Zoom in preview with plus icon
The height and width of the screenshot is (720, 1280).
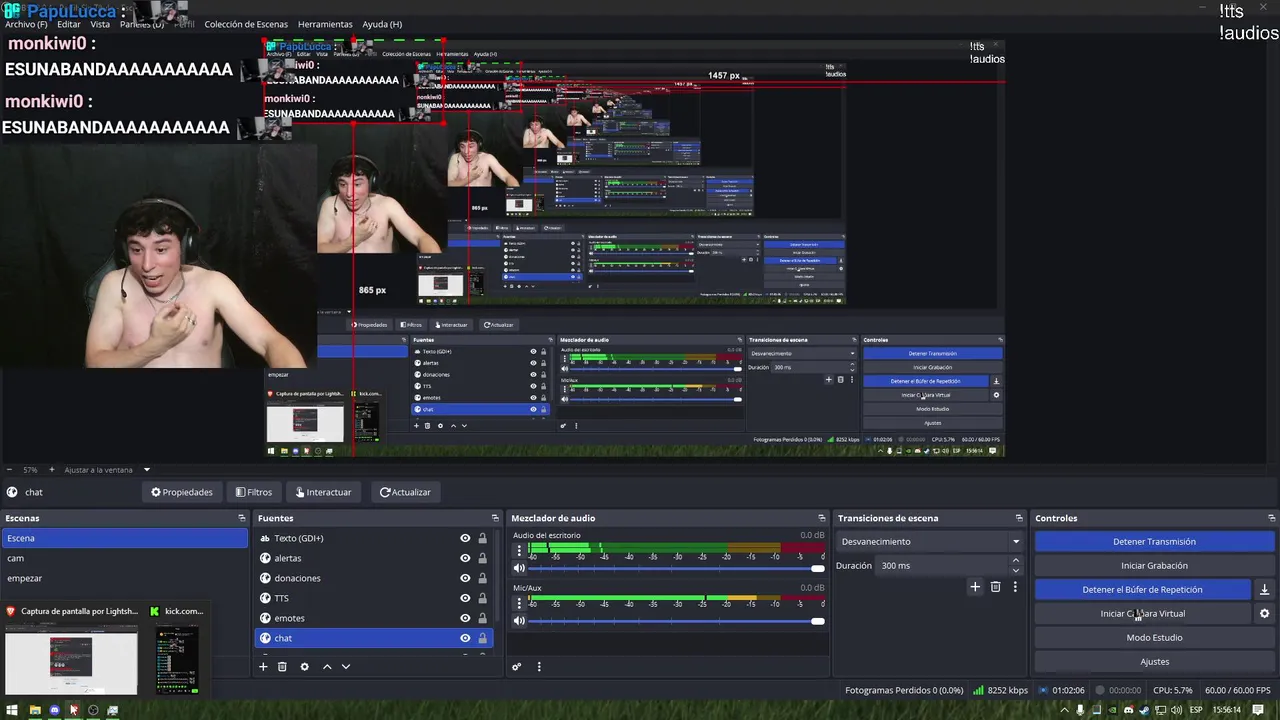point(52,470)
